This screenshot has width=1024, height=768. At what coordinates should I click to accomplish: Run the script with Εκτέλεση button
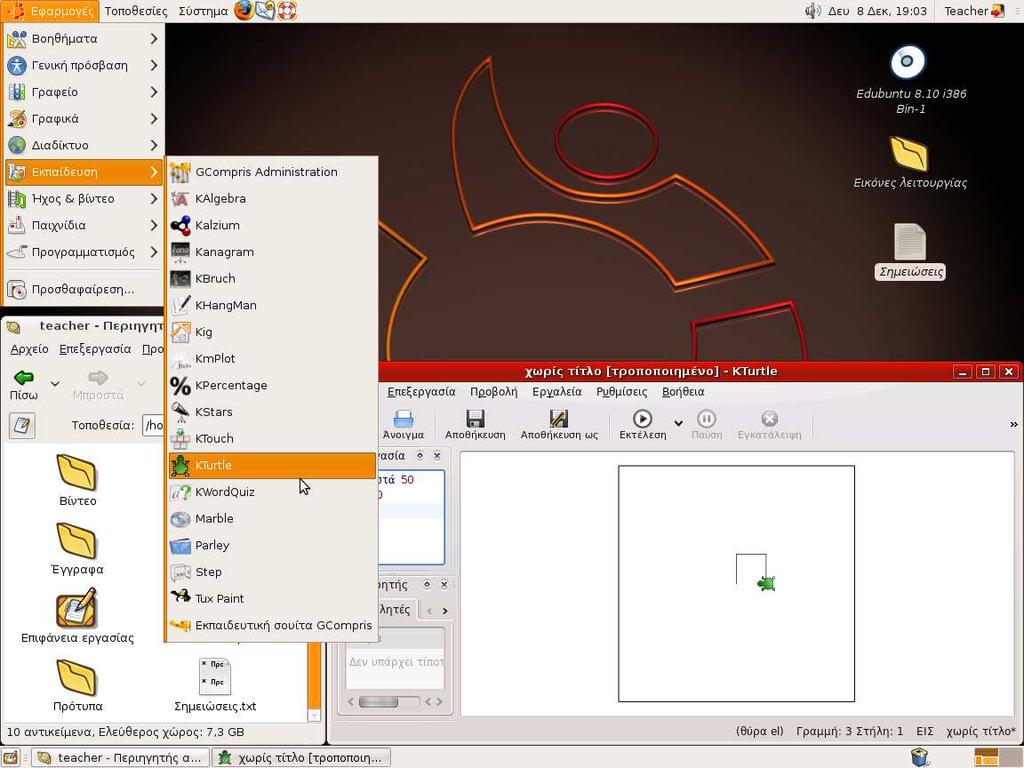coord(643,424)
